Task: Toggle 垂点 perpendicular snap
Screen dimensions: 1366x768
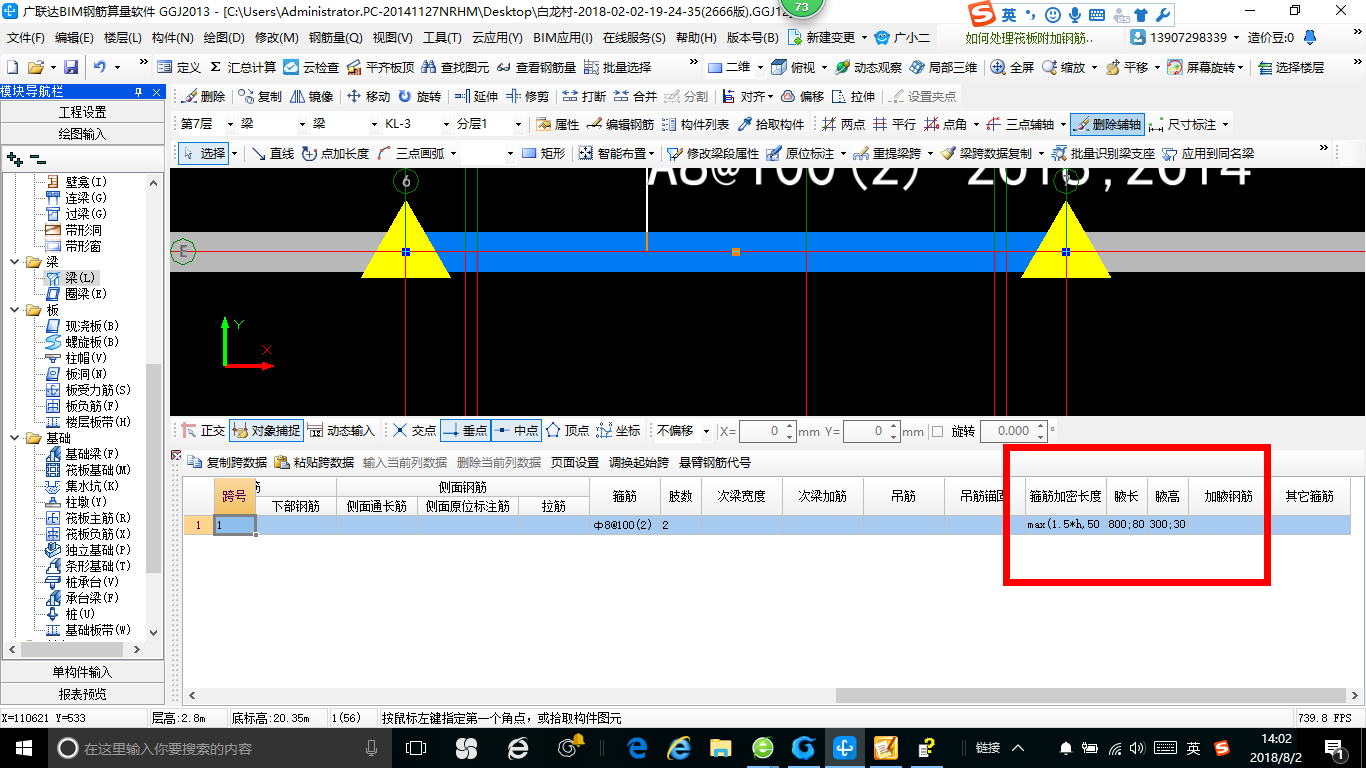Action: click(x=465, y=431)
